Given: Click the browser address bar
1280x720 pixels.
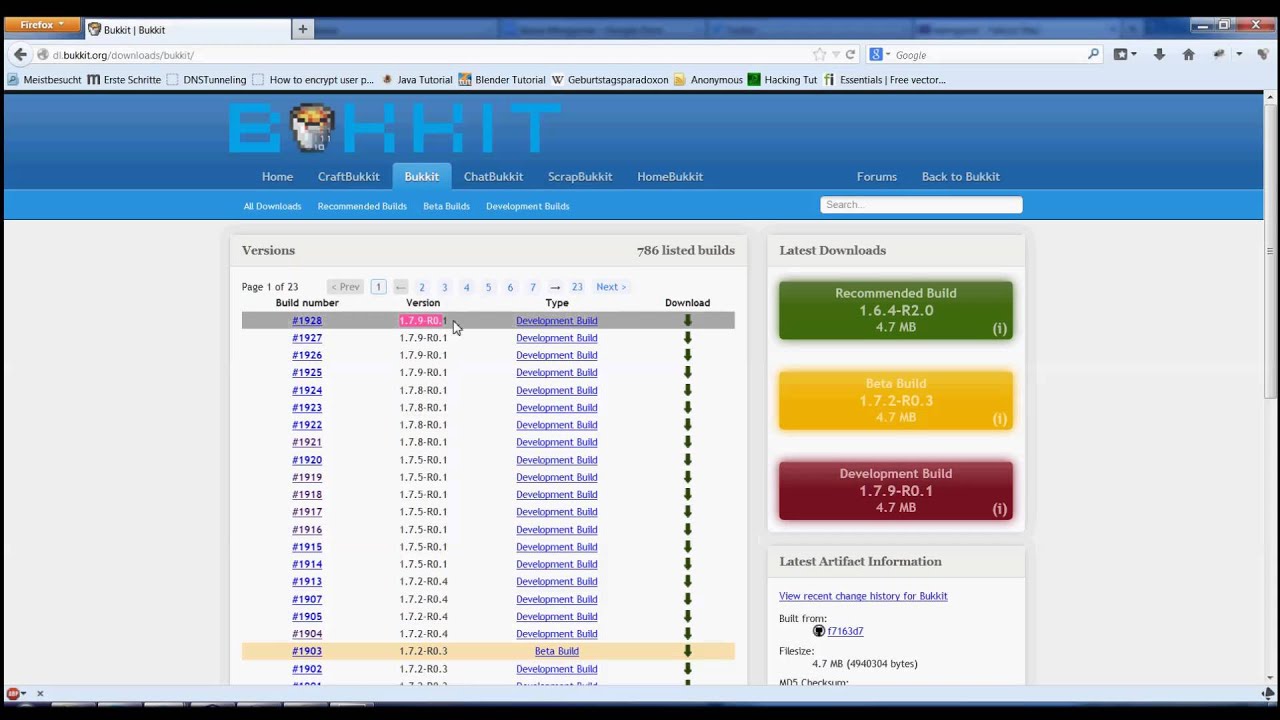Looking at the screenshot, I should point(430,55).
